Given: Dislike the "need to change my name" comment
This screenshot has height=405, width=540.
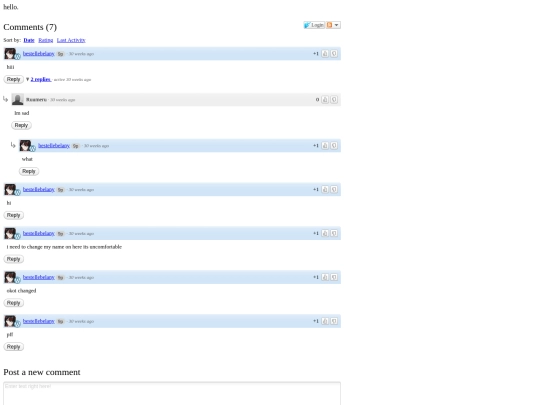Looking at the screenshot, I should [x=334, y=233].
